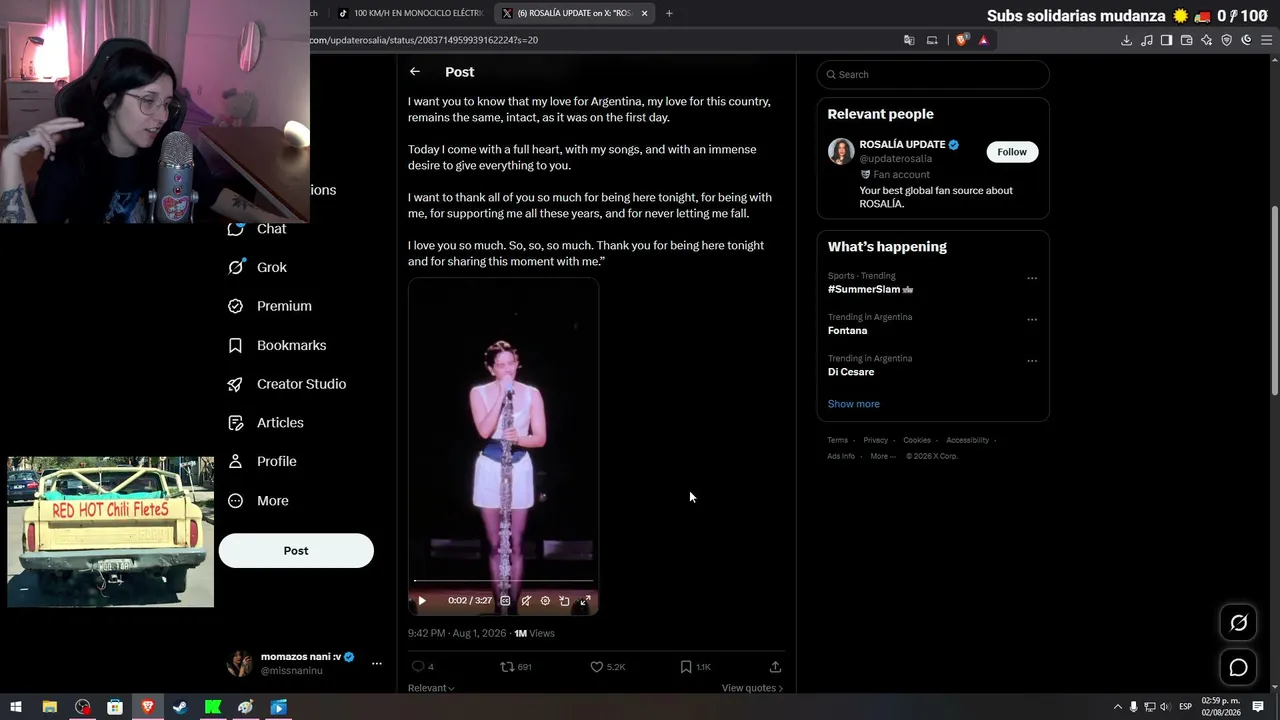Open Chat in the X sidebar
This screenshot has width=1280, height=720.
point(257,229)
